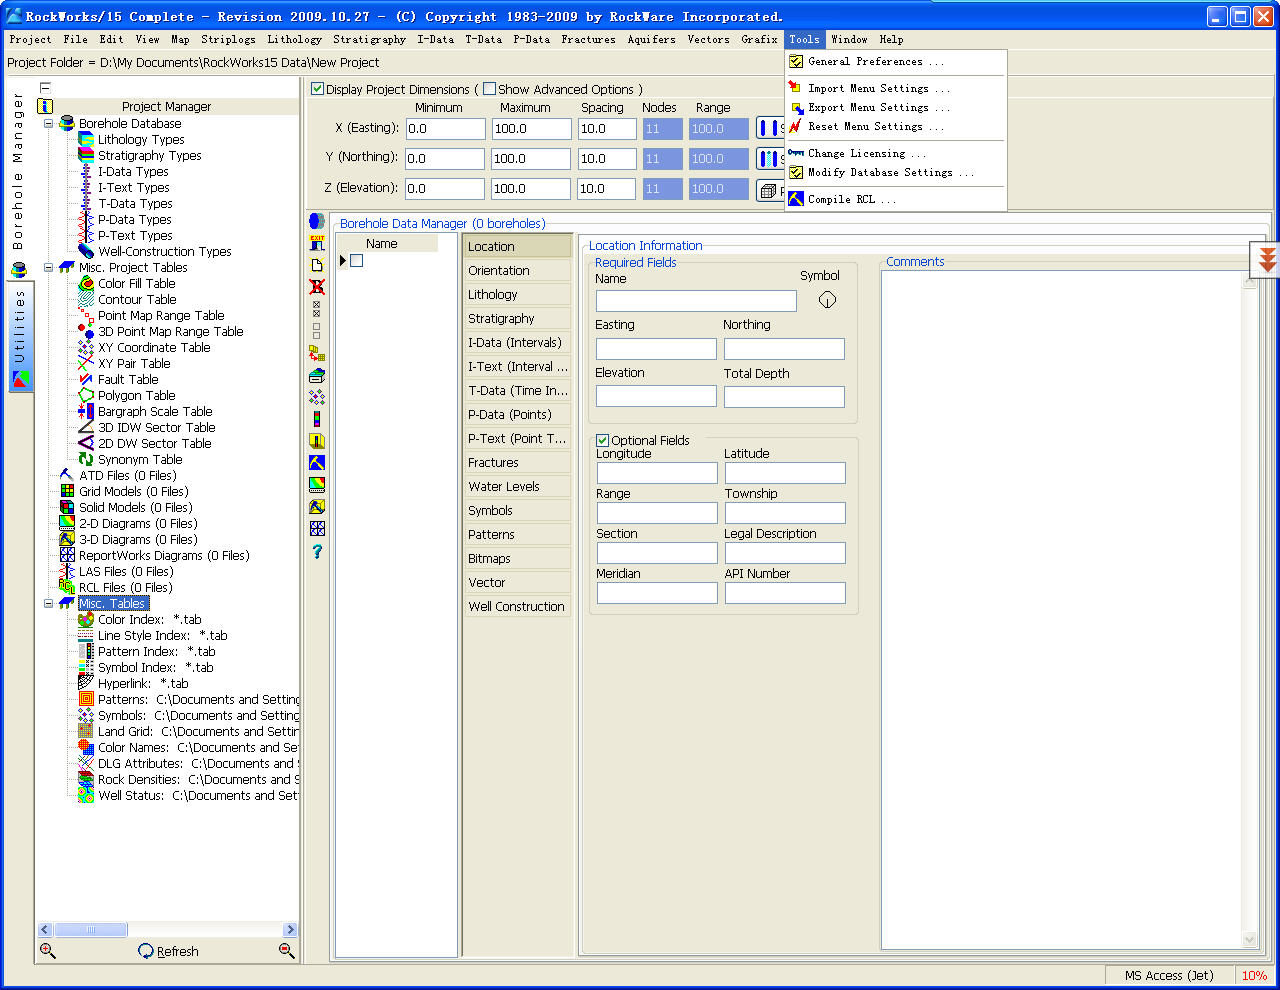The image size is (1280, 990).
Task: Click the Stratigraphy Types icon in the tree
Action: point(86,155)
